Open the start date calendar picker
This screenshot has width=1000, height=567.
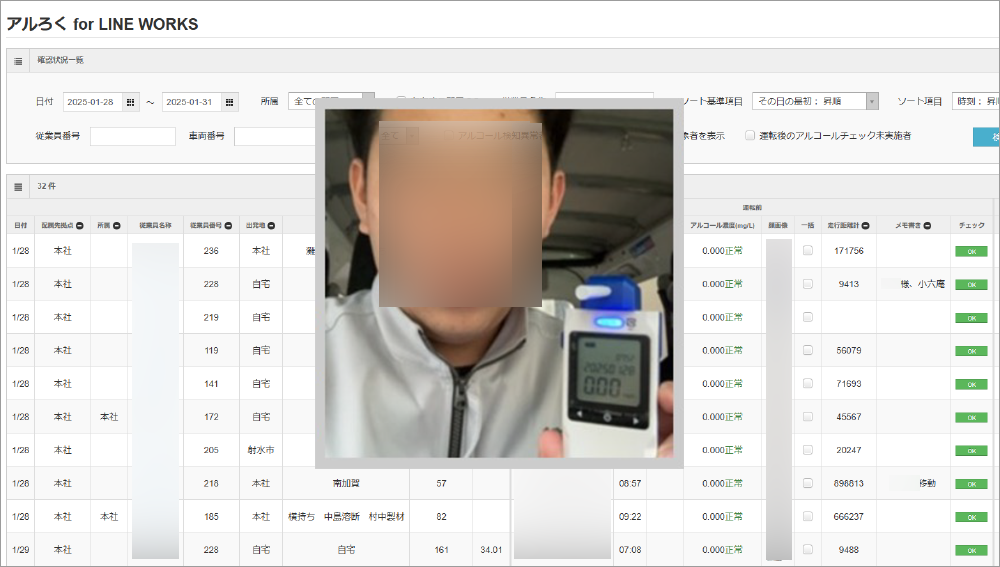click(132, 102)
